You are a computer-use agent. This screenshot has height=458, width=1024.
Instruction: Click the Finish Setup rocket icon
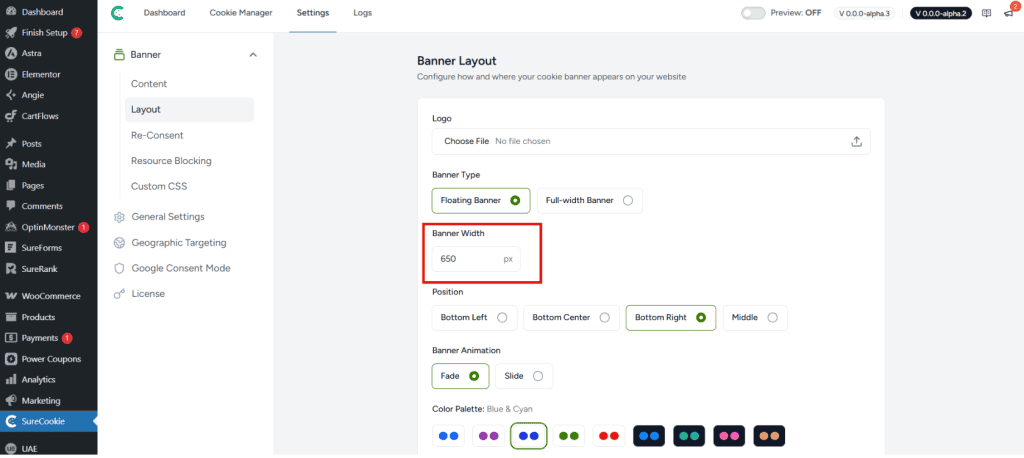(x=10, y=33)
